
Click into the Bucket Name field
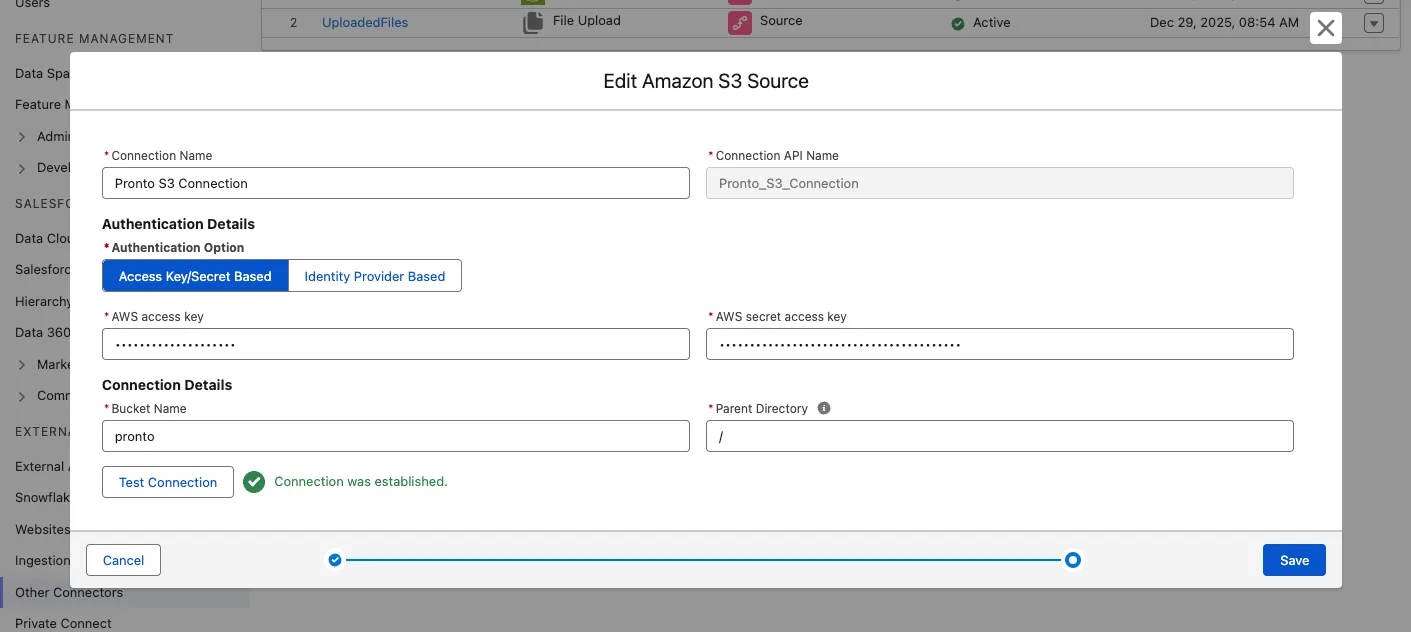[x=395, y=436]
